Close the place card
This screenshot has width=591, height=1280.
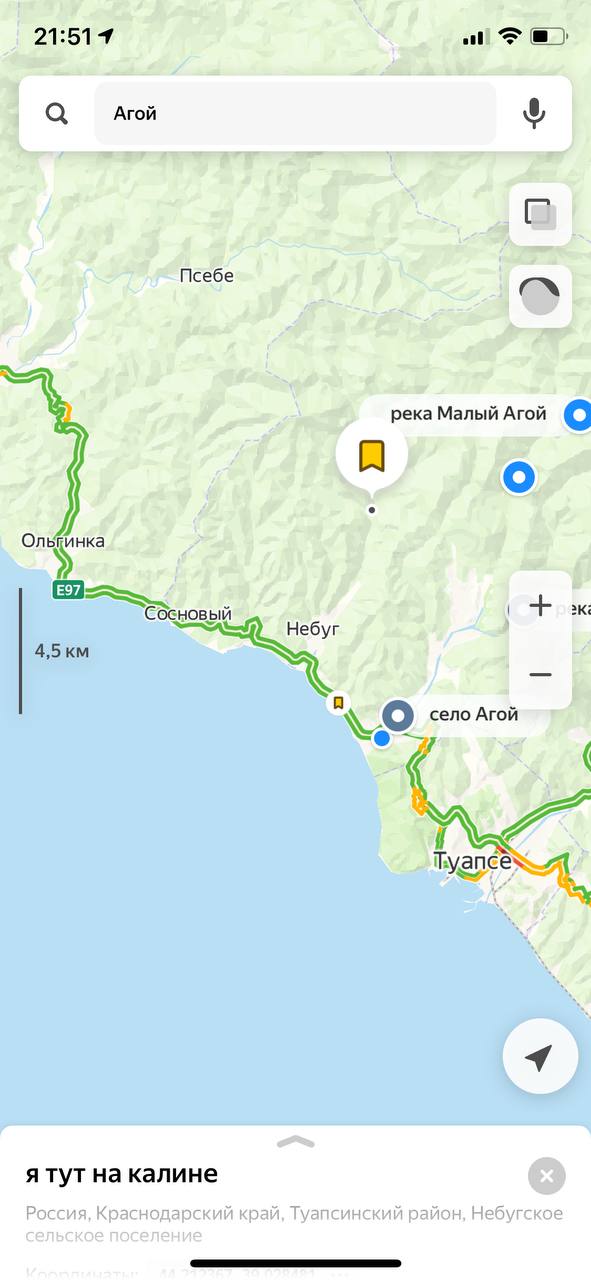coord(547,1176)
